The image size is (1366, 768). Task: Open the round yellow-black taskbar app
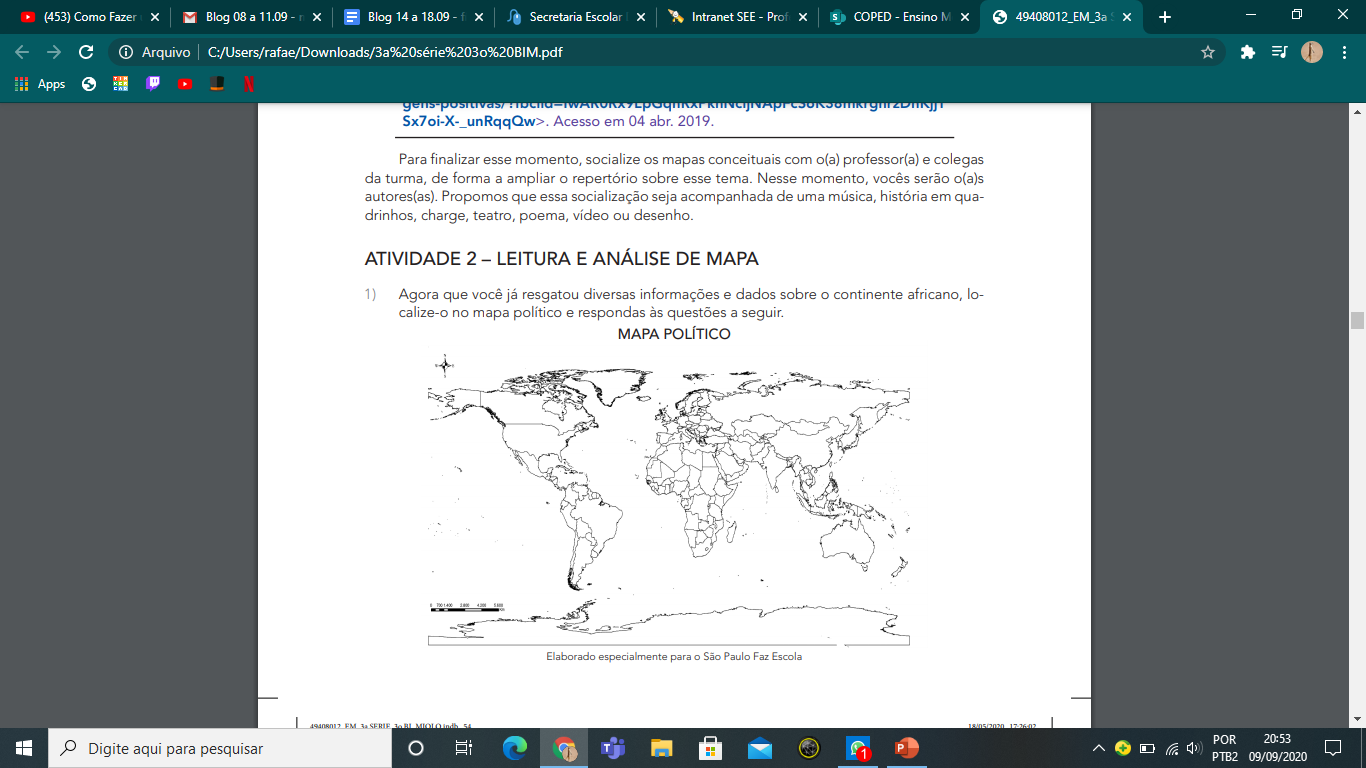[809, 748]
